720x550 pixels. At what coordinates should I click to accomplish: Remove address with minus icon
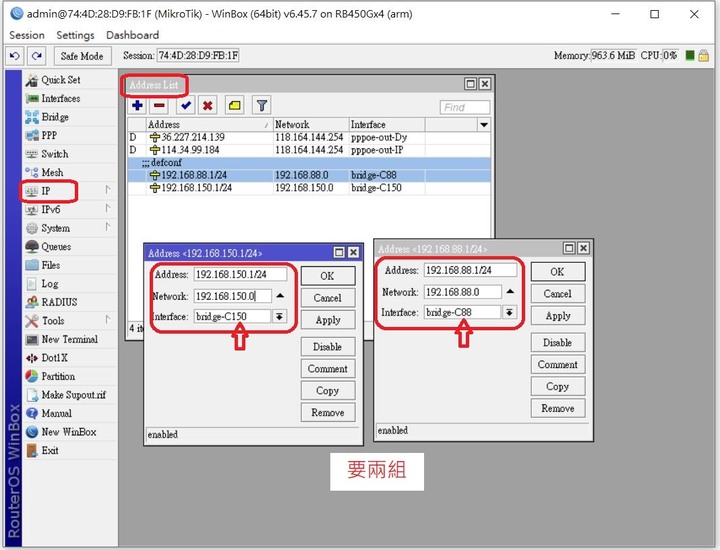(159, 106)
